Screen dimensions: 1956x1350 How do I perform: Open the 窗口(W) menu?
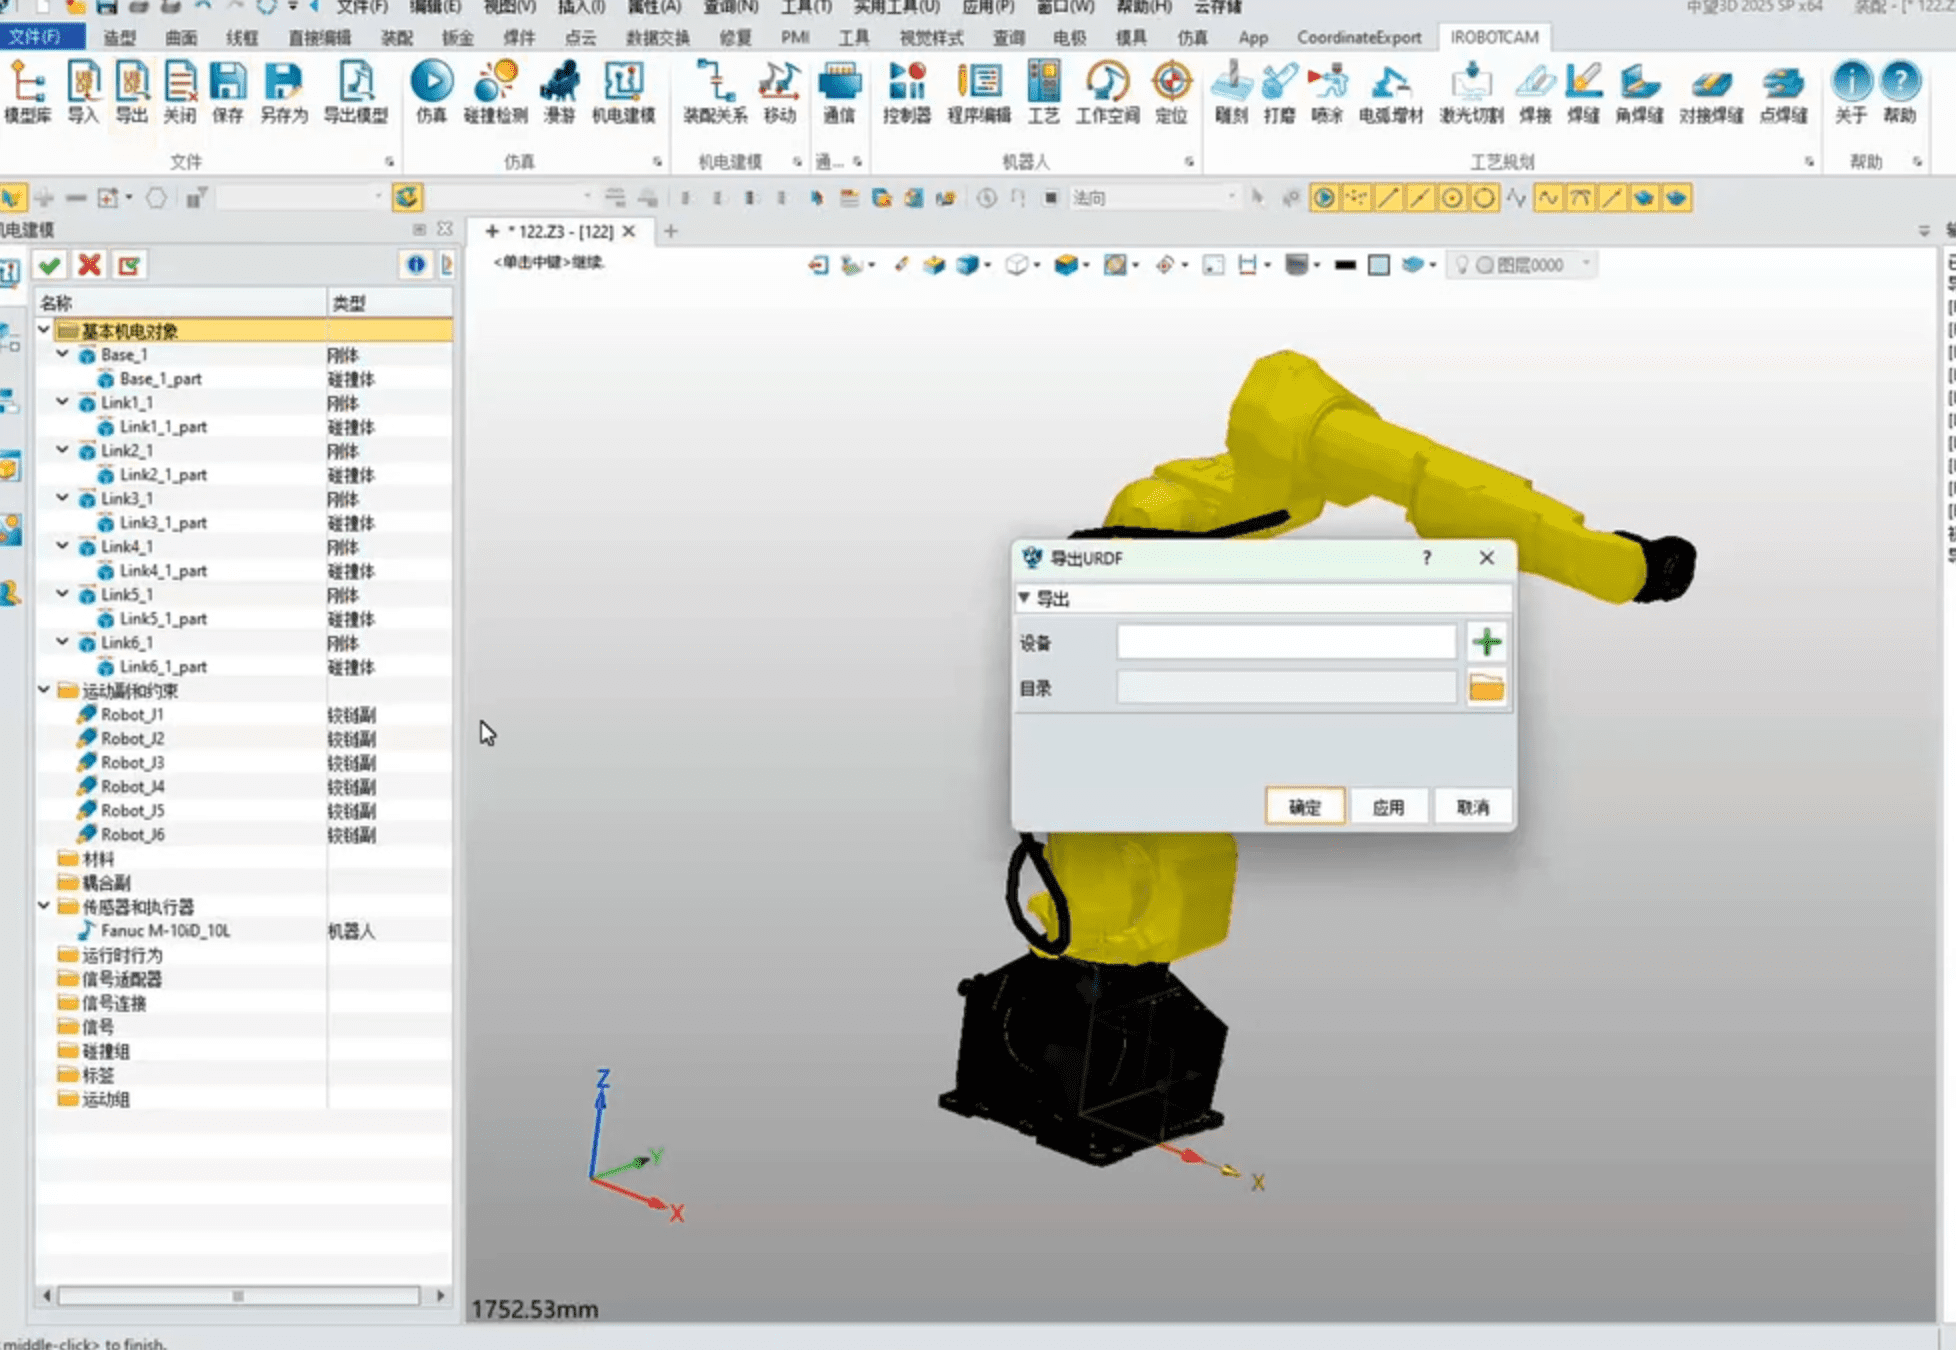1064,8
